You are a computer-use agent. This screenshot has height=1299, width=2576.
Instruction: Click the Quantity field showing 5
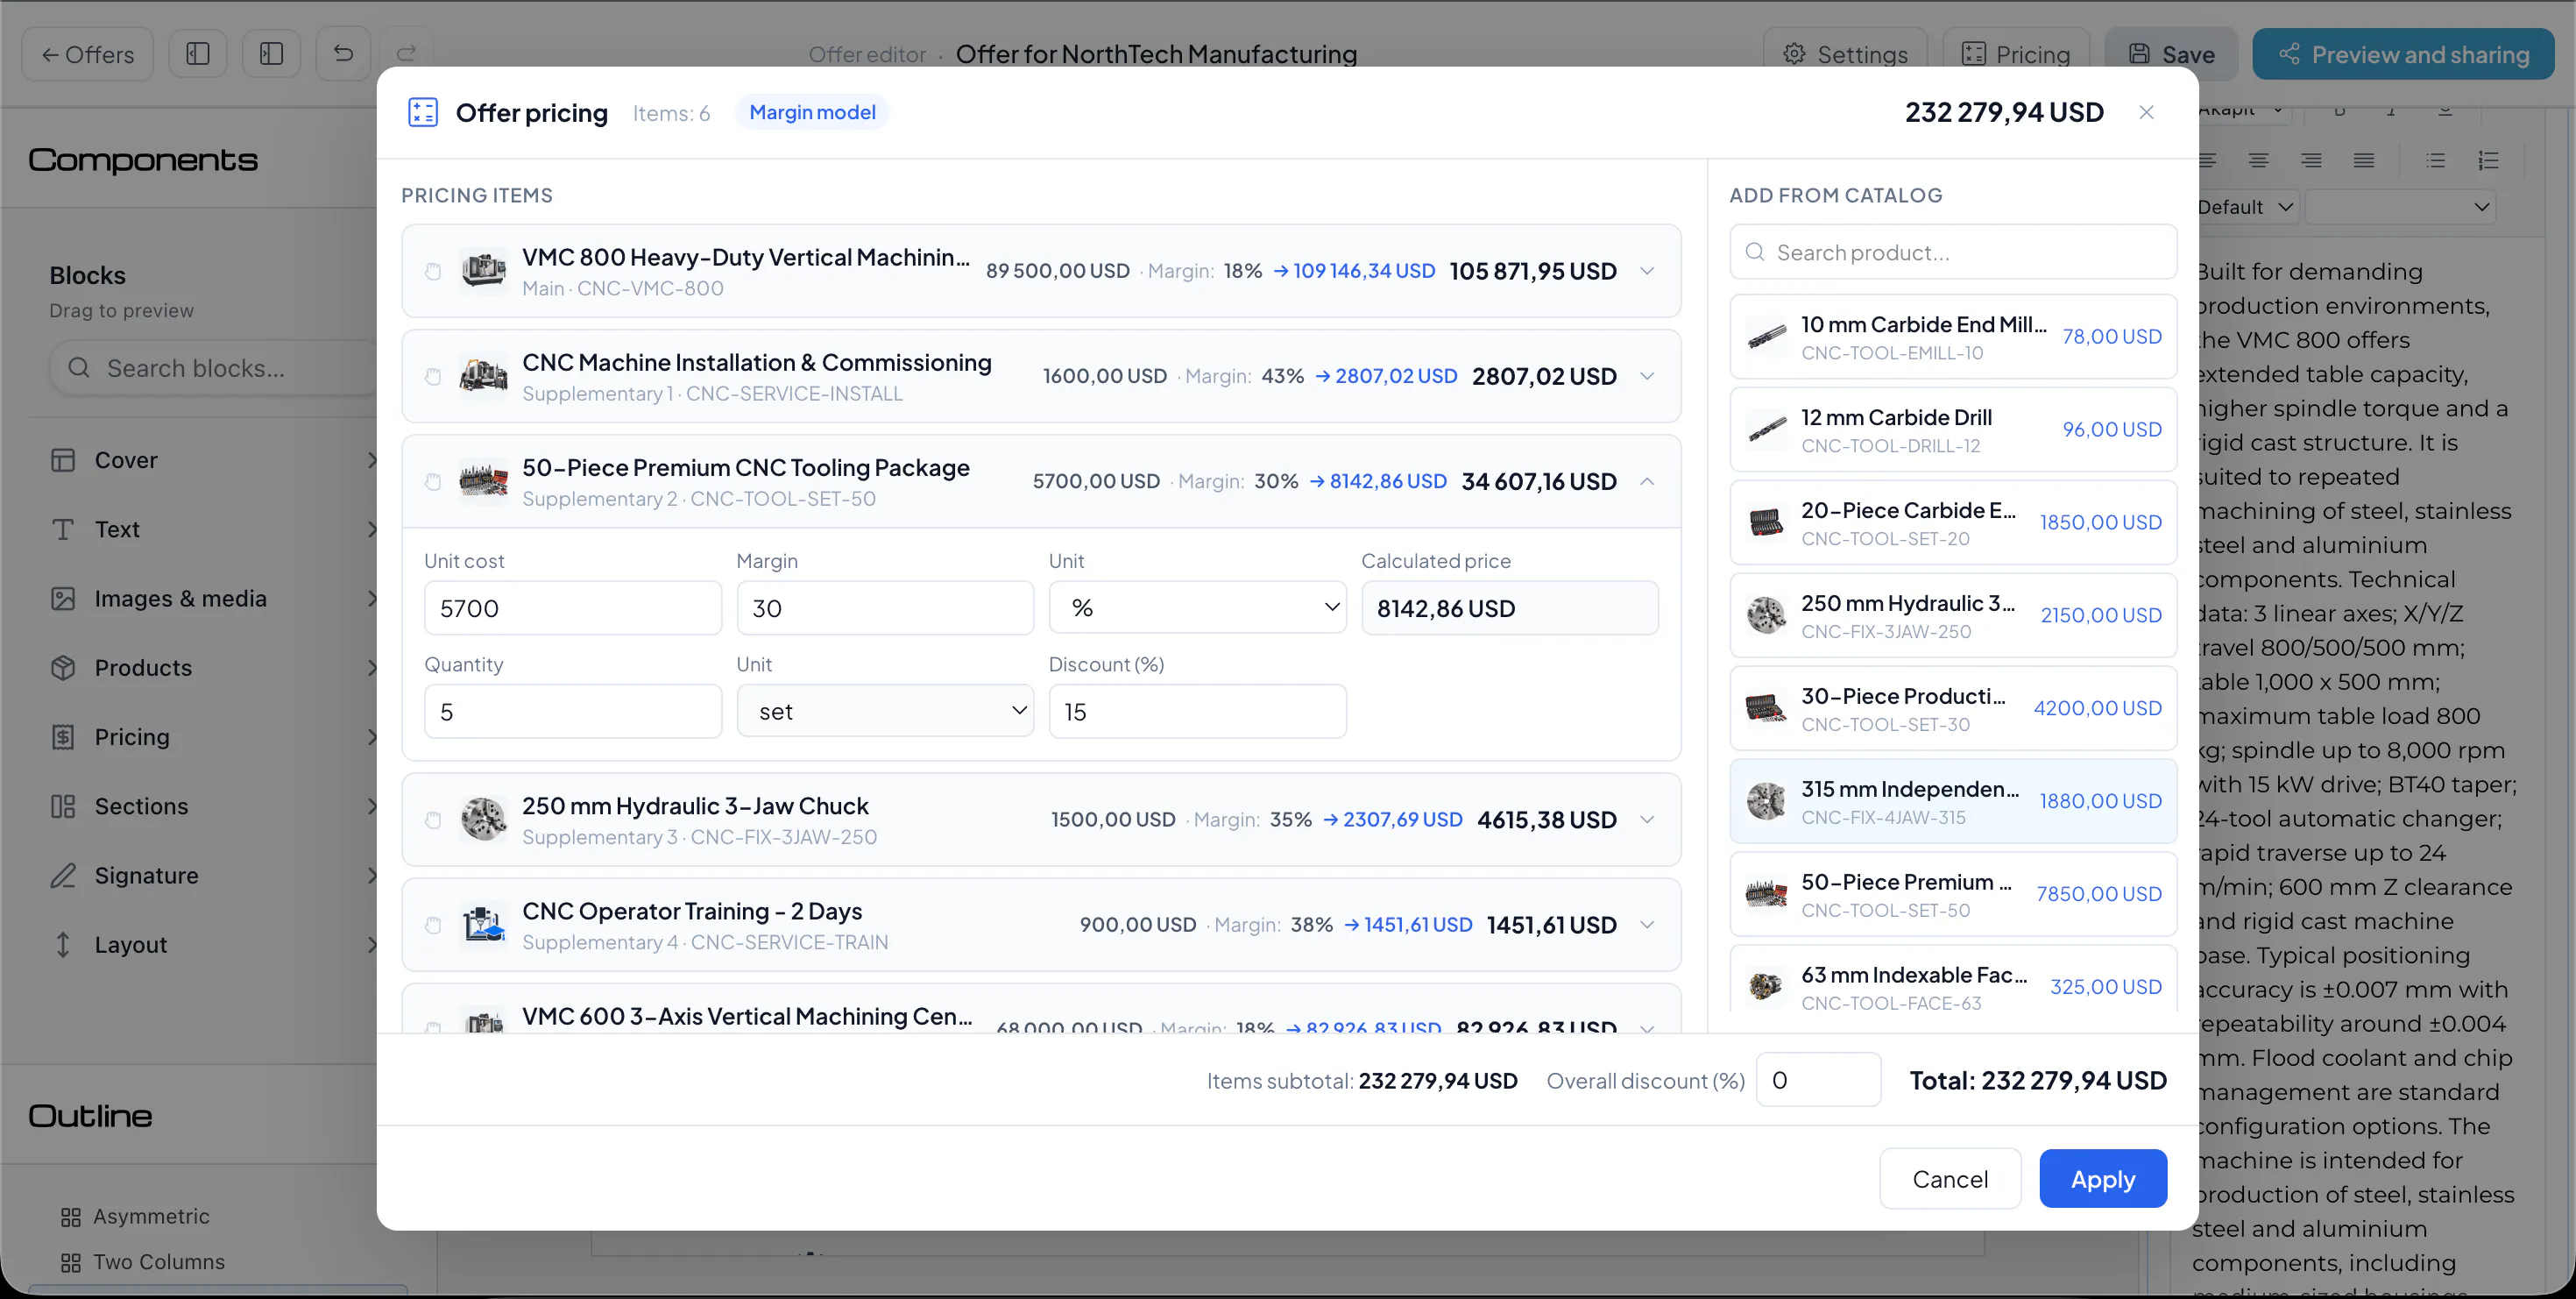pyautogui.click(x=573, y=712)
